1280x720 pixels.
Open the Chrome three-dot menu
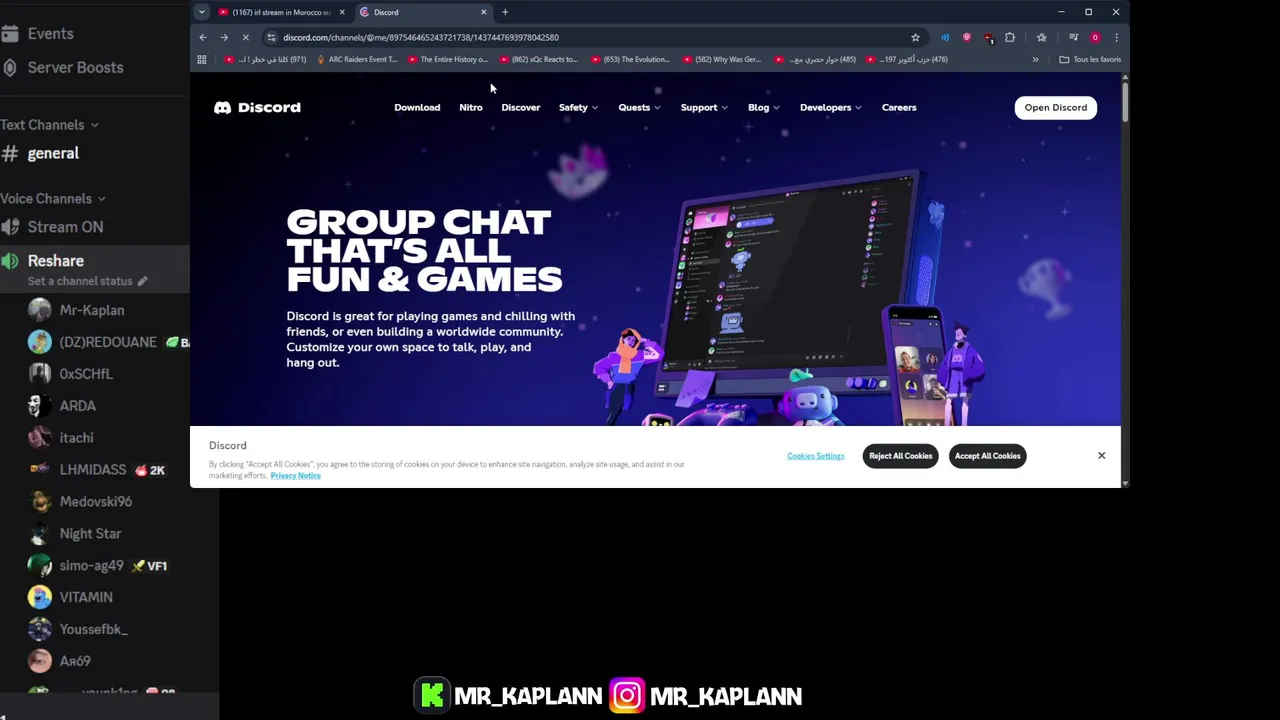(1116, 37)
